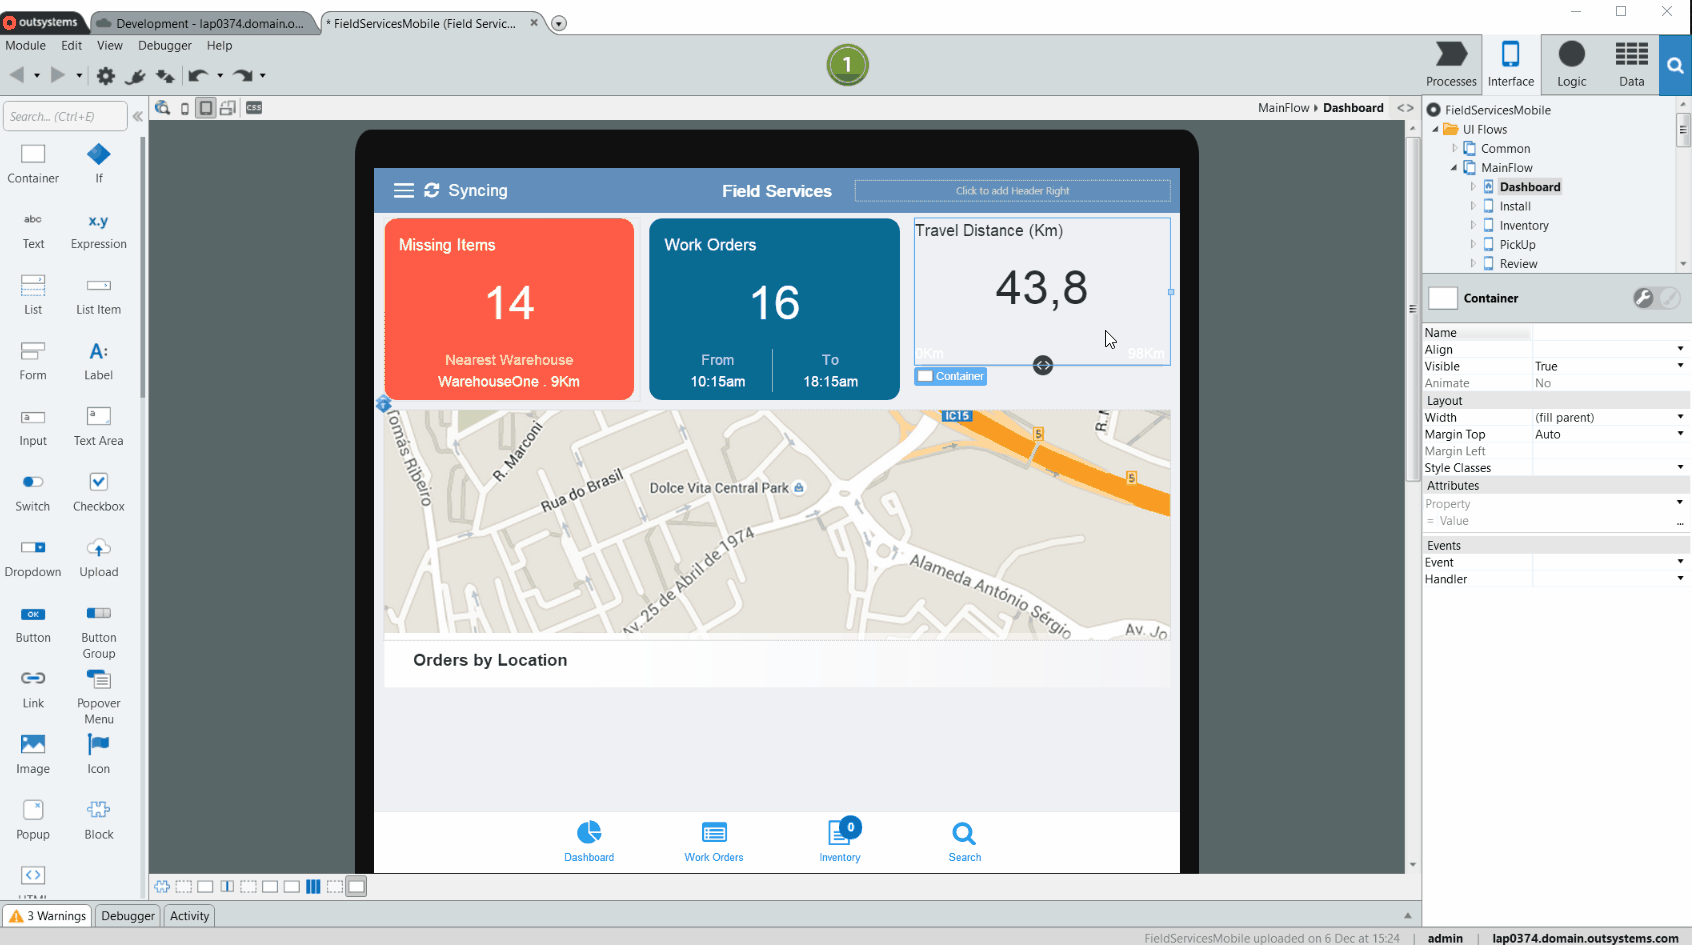1692x945 pixels.
Task: Open the 3 Warnings panel
Action: click(46, 915)
